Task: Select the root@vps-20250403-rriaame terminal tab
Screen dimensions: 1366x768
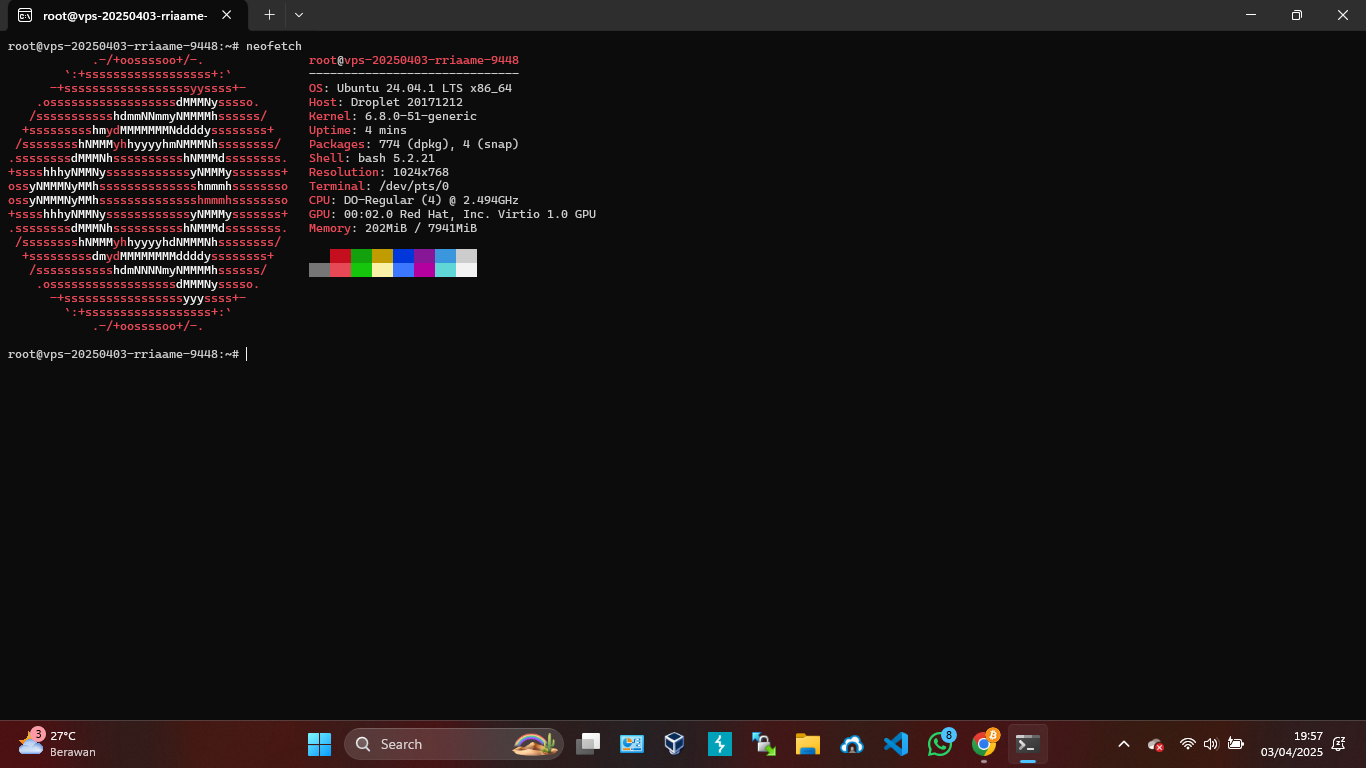Action: pos(124,15)
